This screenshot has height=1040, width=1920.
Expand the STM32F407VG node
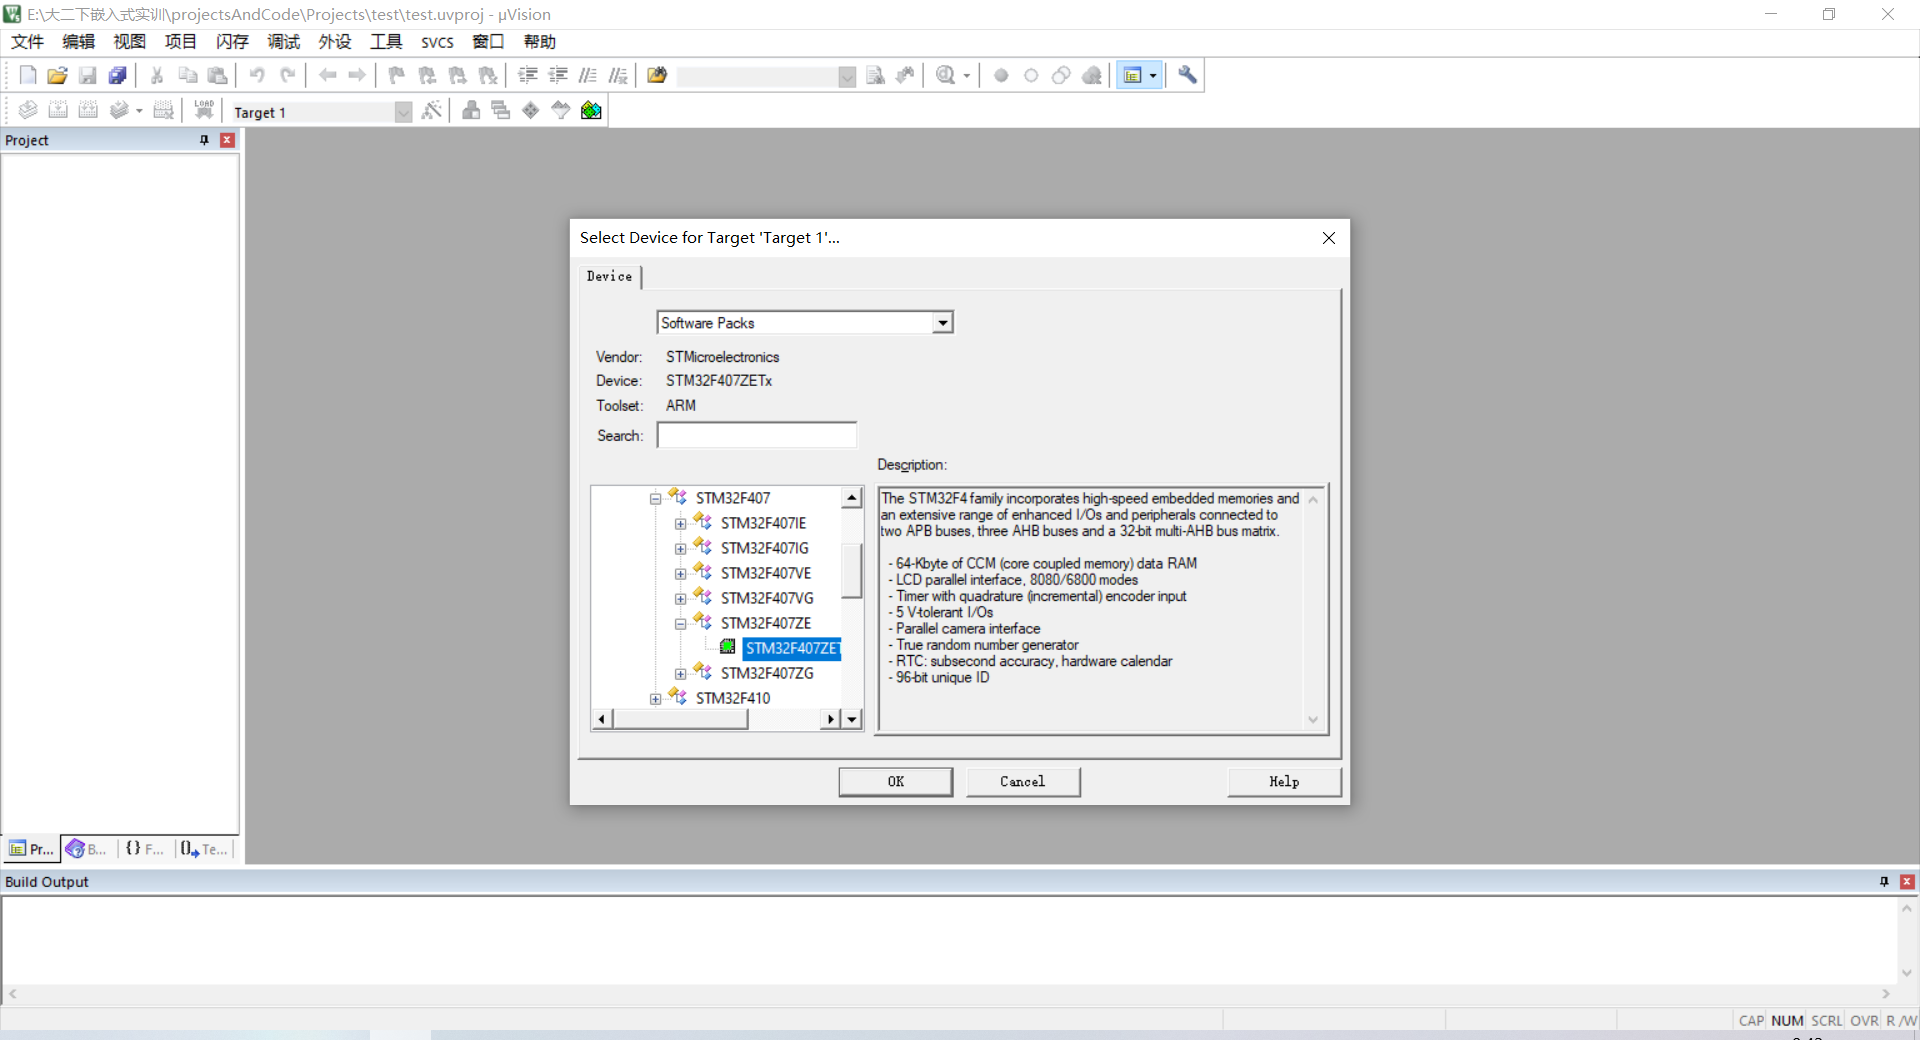click(x=680, y=598)
